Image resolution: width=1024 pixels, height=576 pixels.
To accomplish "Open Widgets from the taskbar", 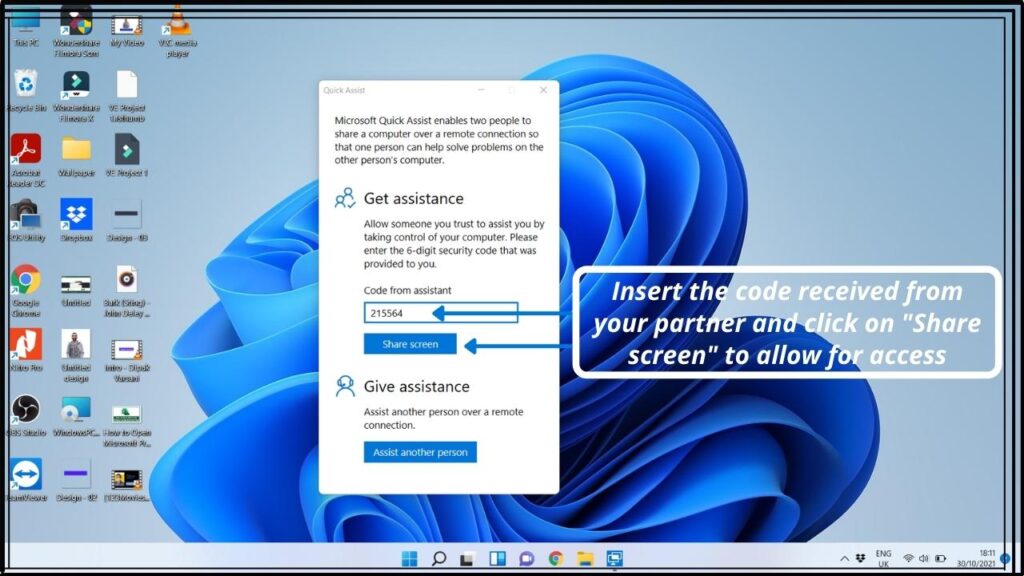I will click(x=497, y=558).
